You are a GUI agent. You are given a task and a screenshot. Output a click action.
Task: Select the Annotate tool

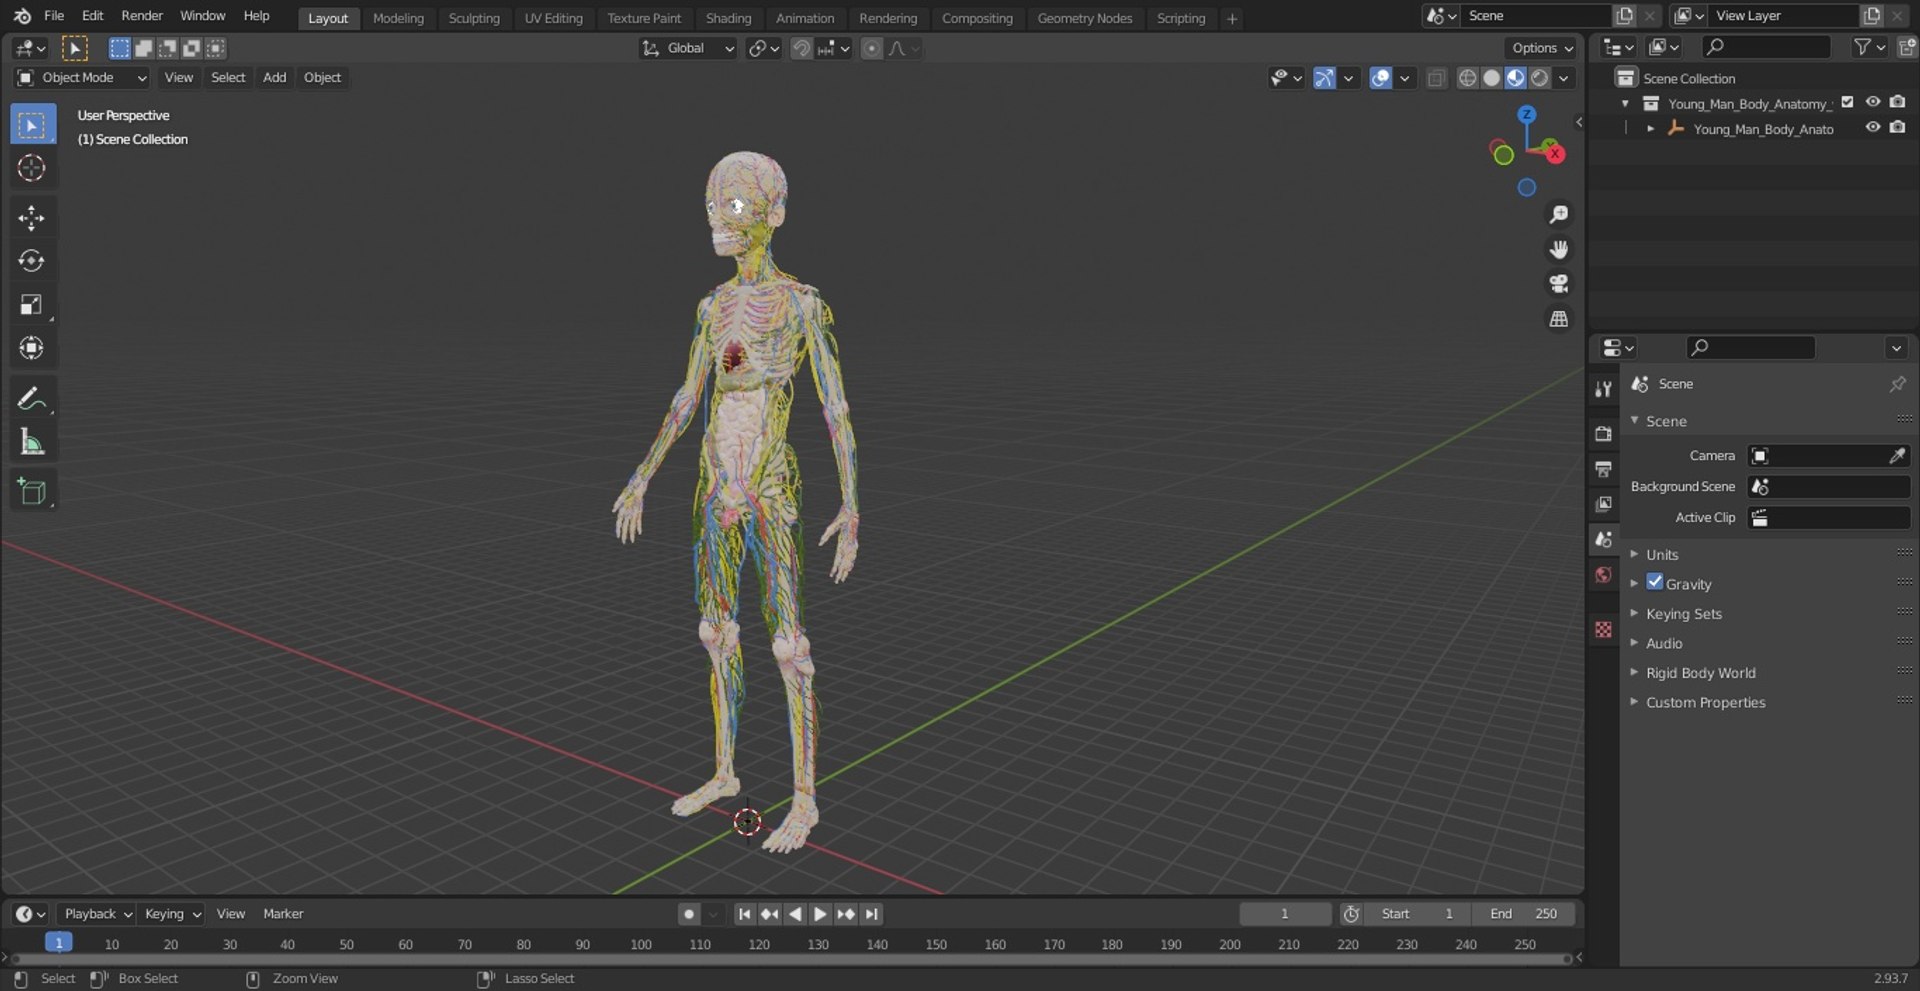pyautogui.click(x=32, y=399)
